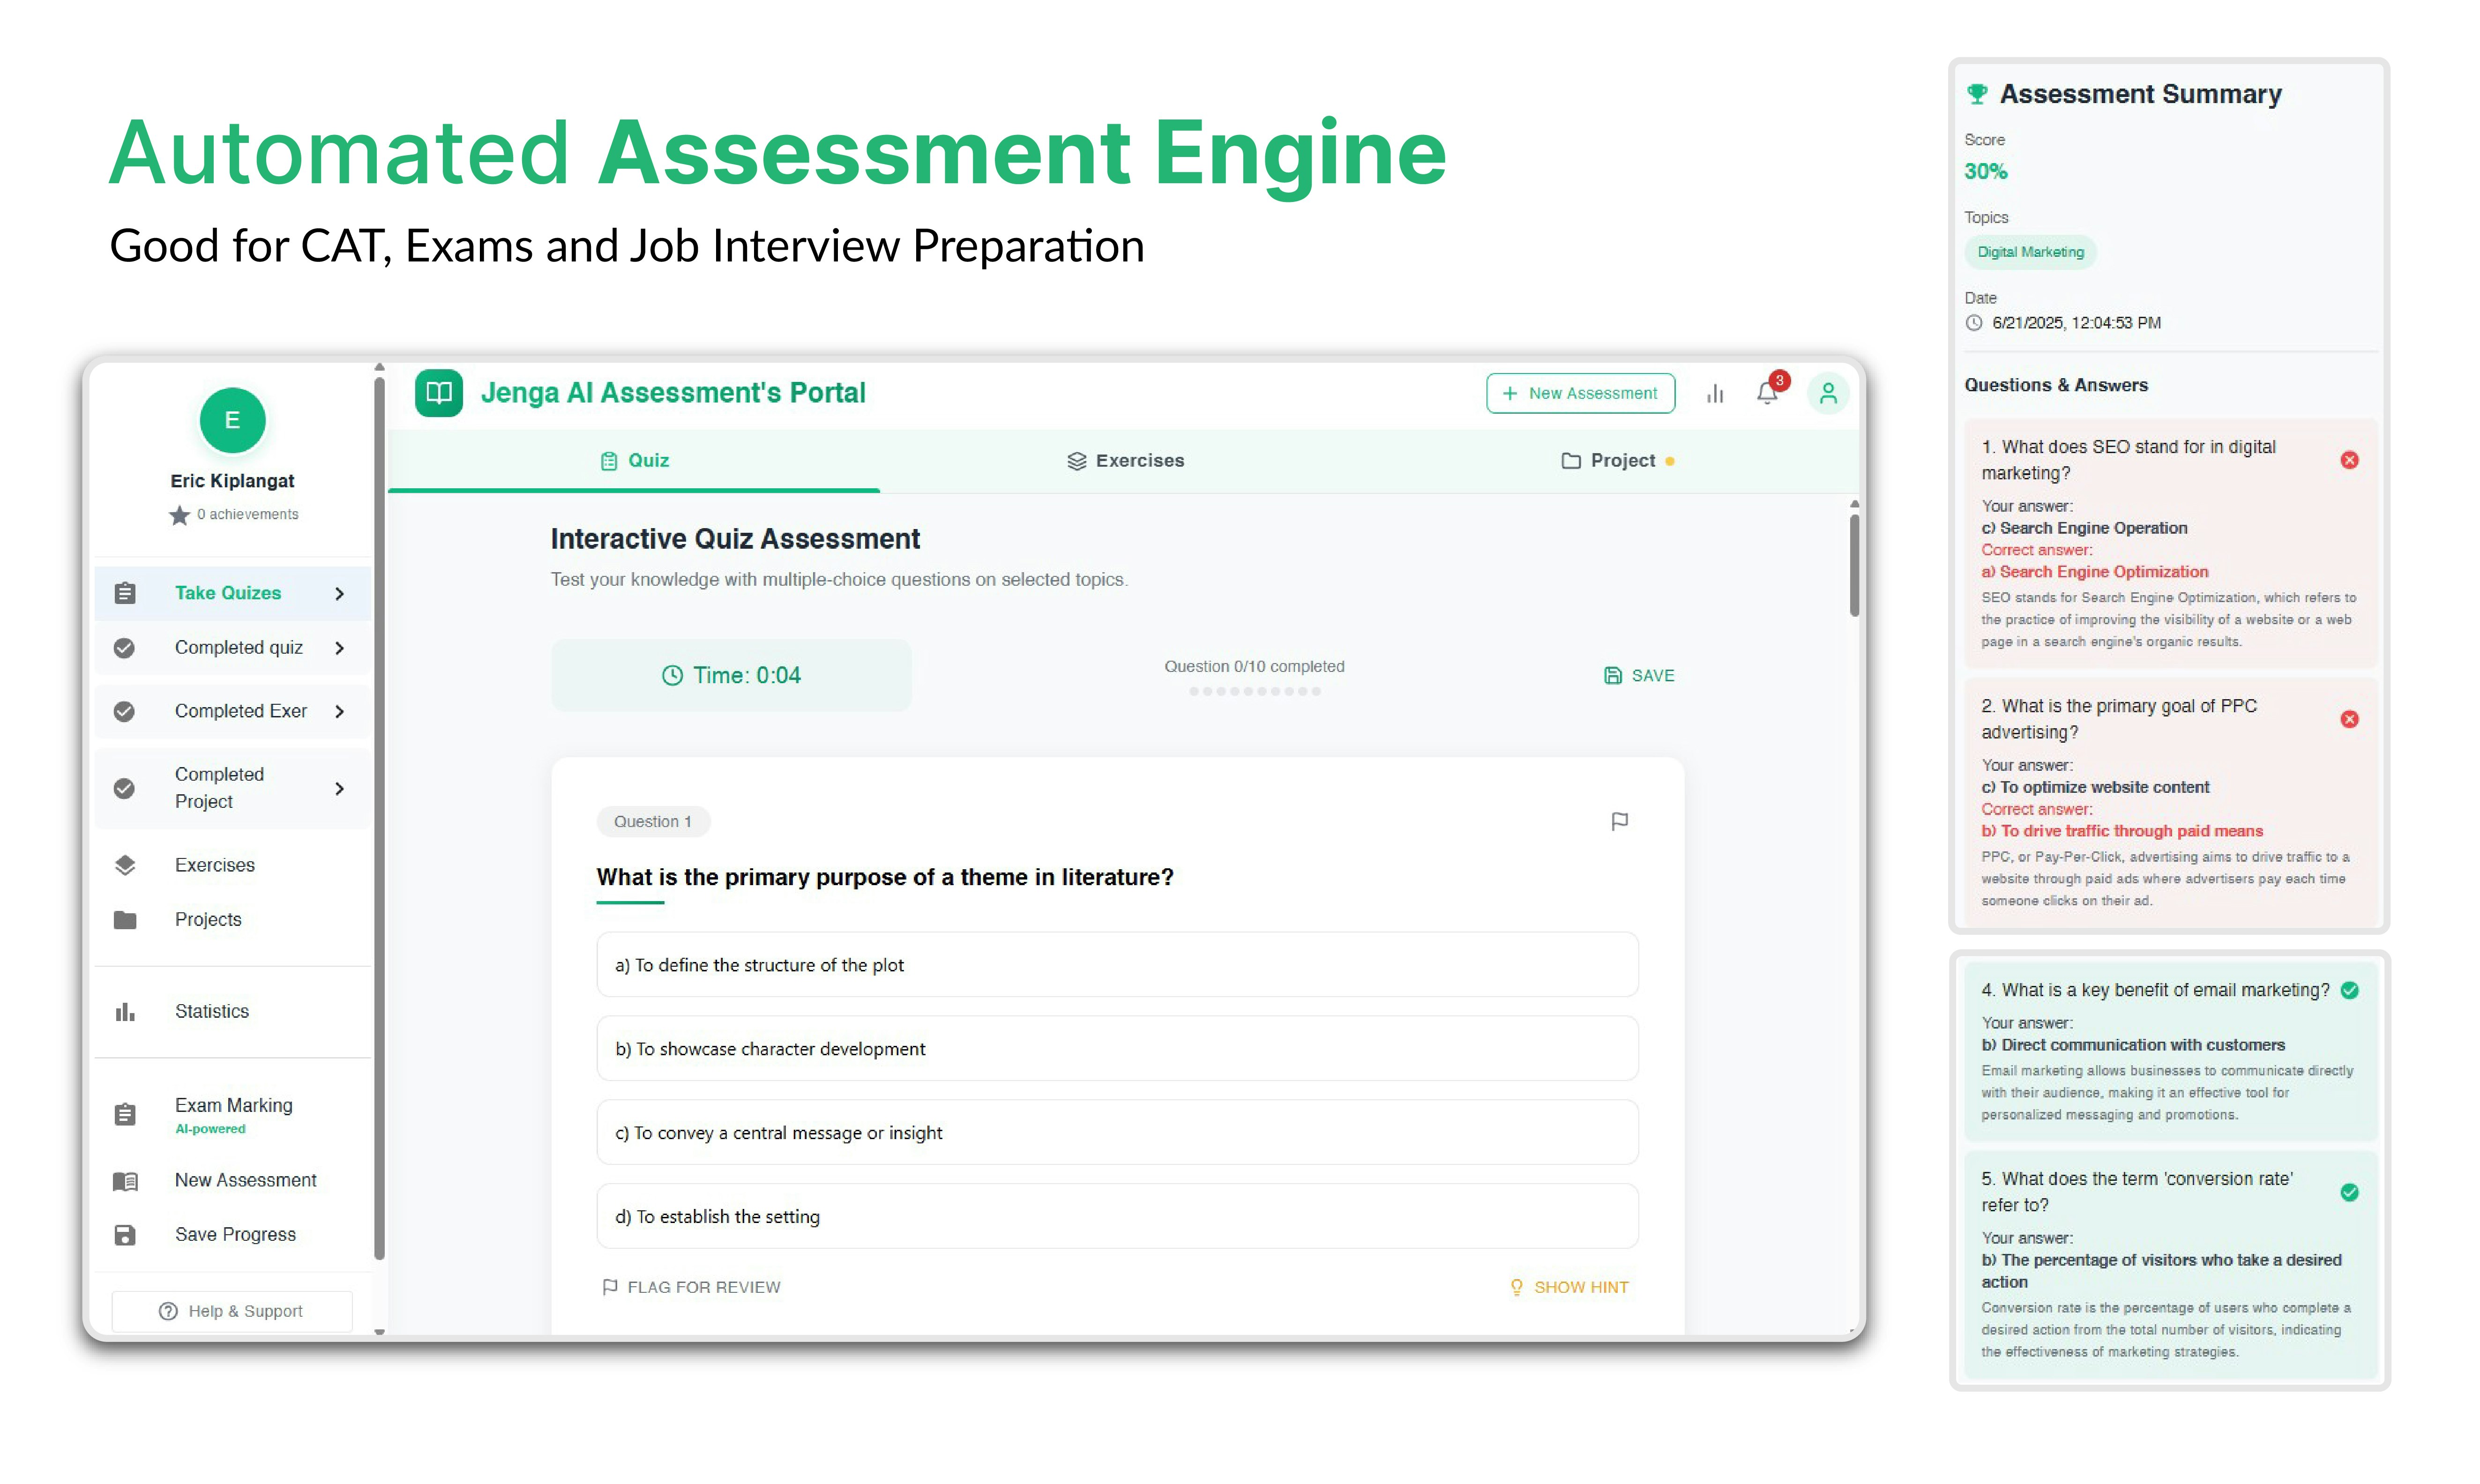2480x1484 pixels.
Task: Click the flag icon on Question 1
Action: [x=1620, y=821]
